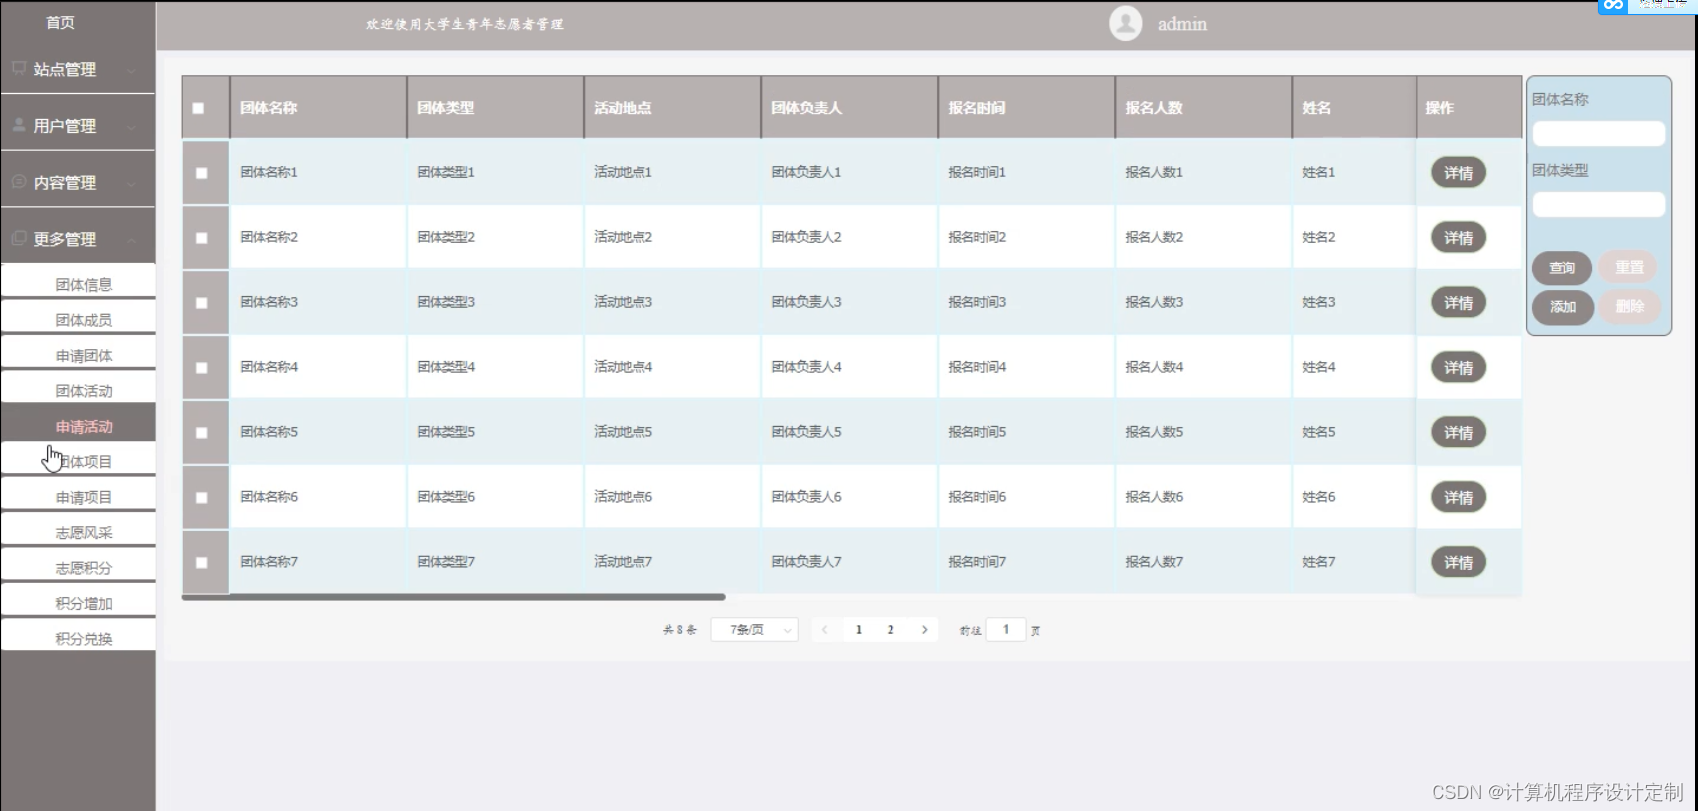This screenshot has height=811, width=1698.
Task: Click the table horizontal scrollbar
Action: pyautogui.click(x=453, y=597)
